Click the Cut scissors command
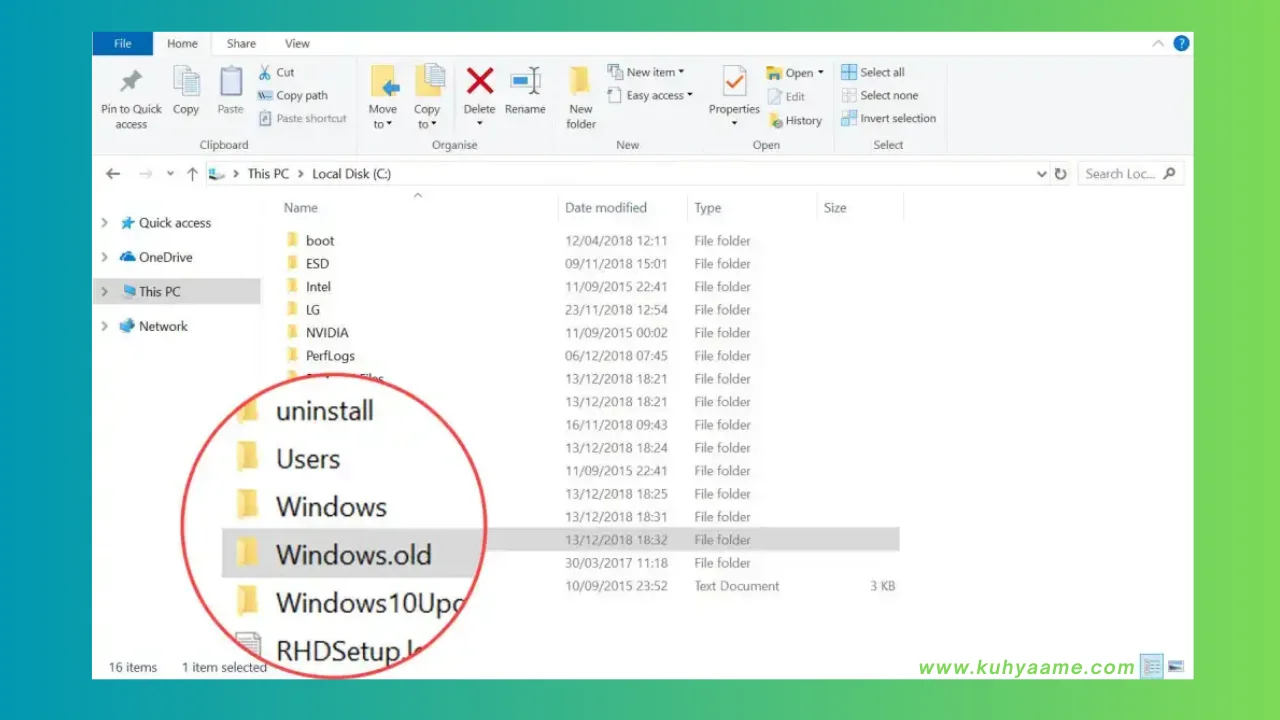Image resolution: width=1280 pixels, height=720 pixels. tap(276, 72)
